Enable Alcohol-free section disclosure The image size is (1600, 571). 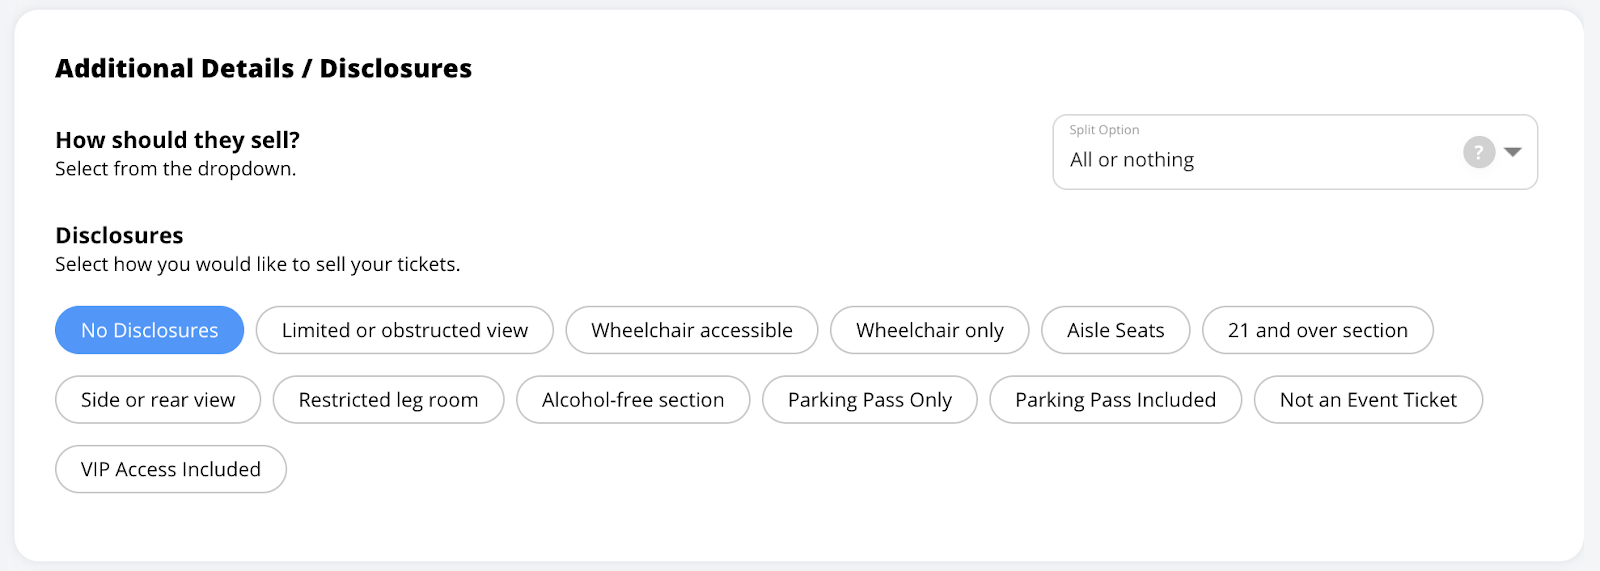pyautogui.click(x=633, y=400)
